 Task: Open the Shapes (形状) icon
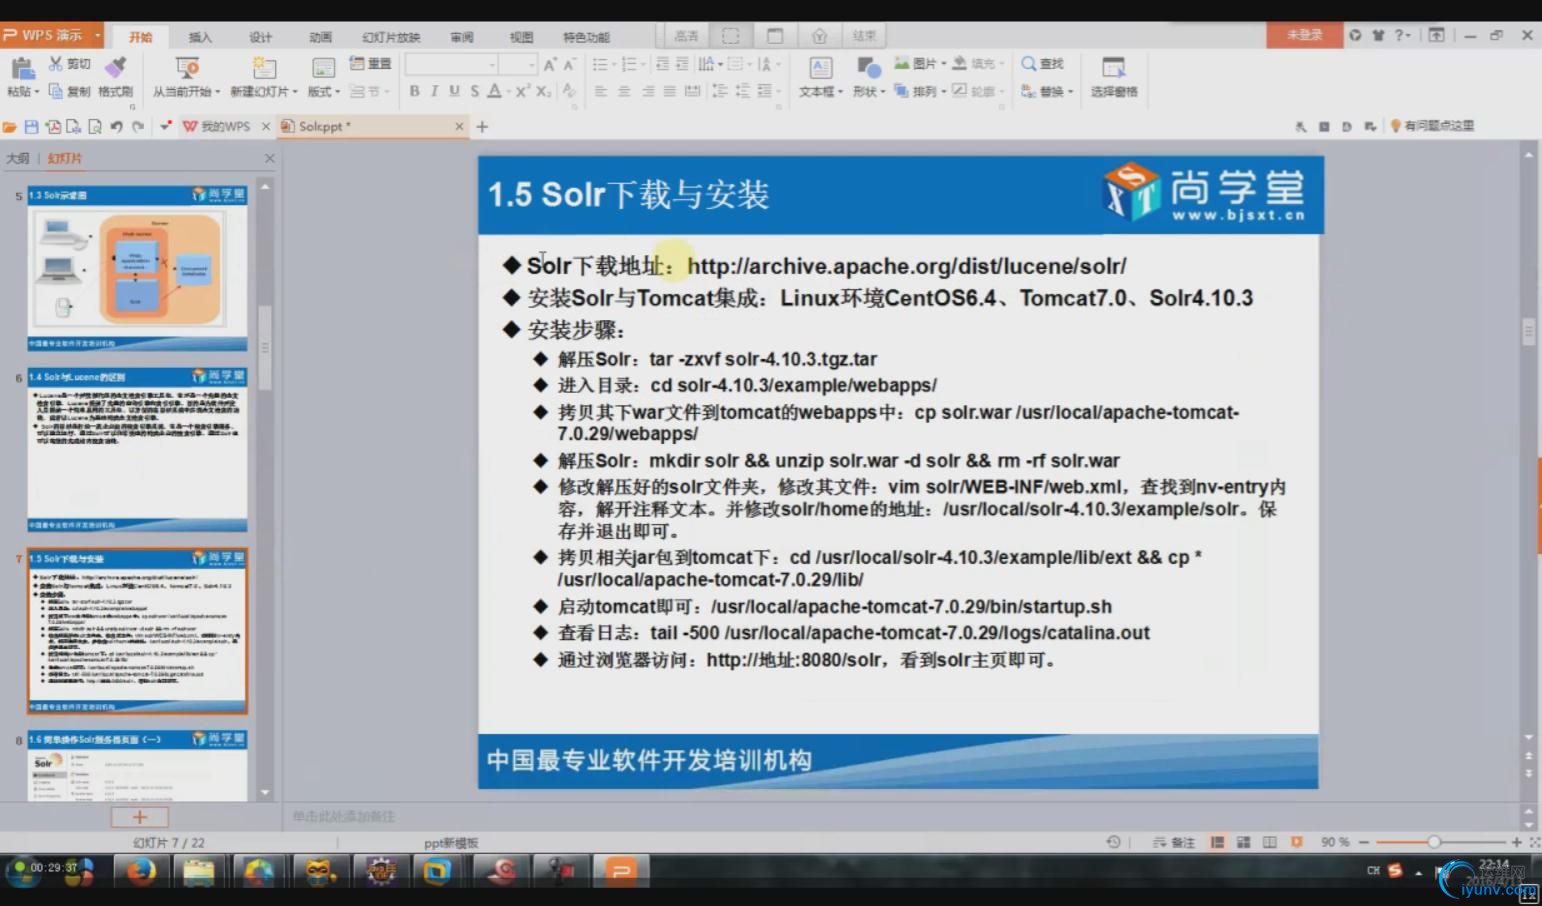(x=868, y=68)
